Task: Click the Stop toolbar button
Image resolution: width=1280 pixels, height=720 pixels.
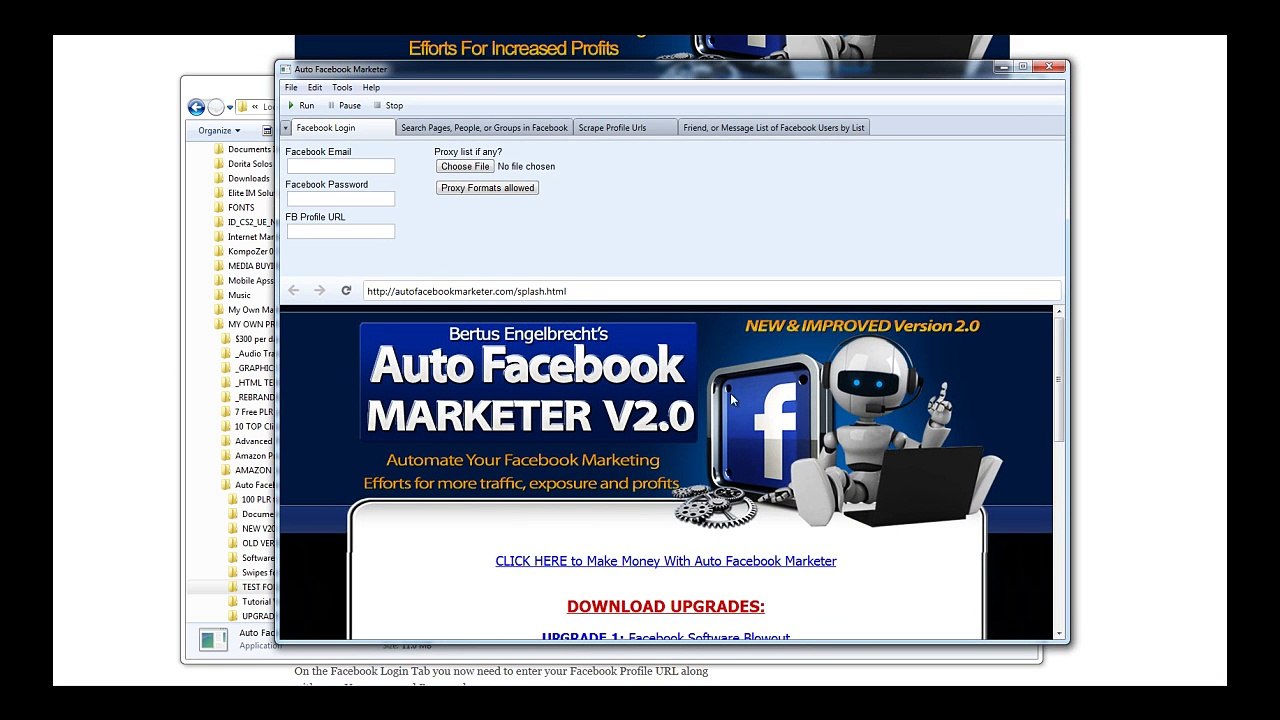Action: 388,105
